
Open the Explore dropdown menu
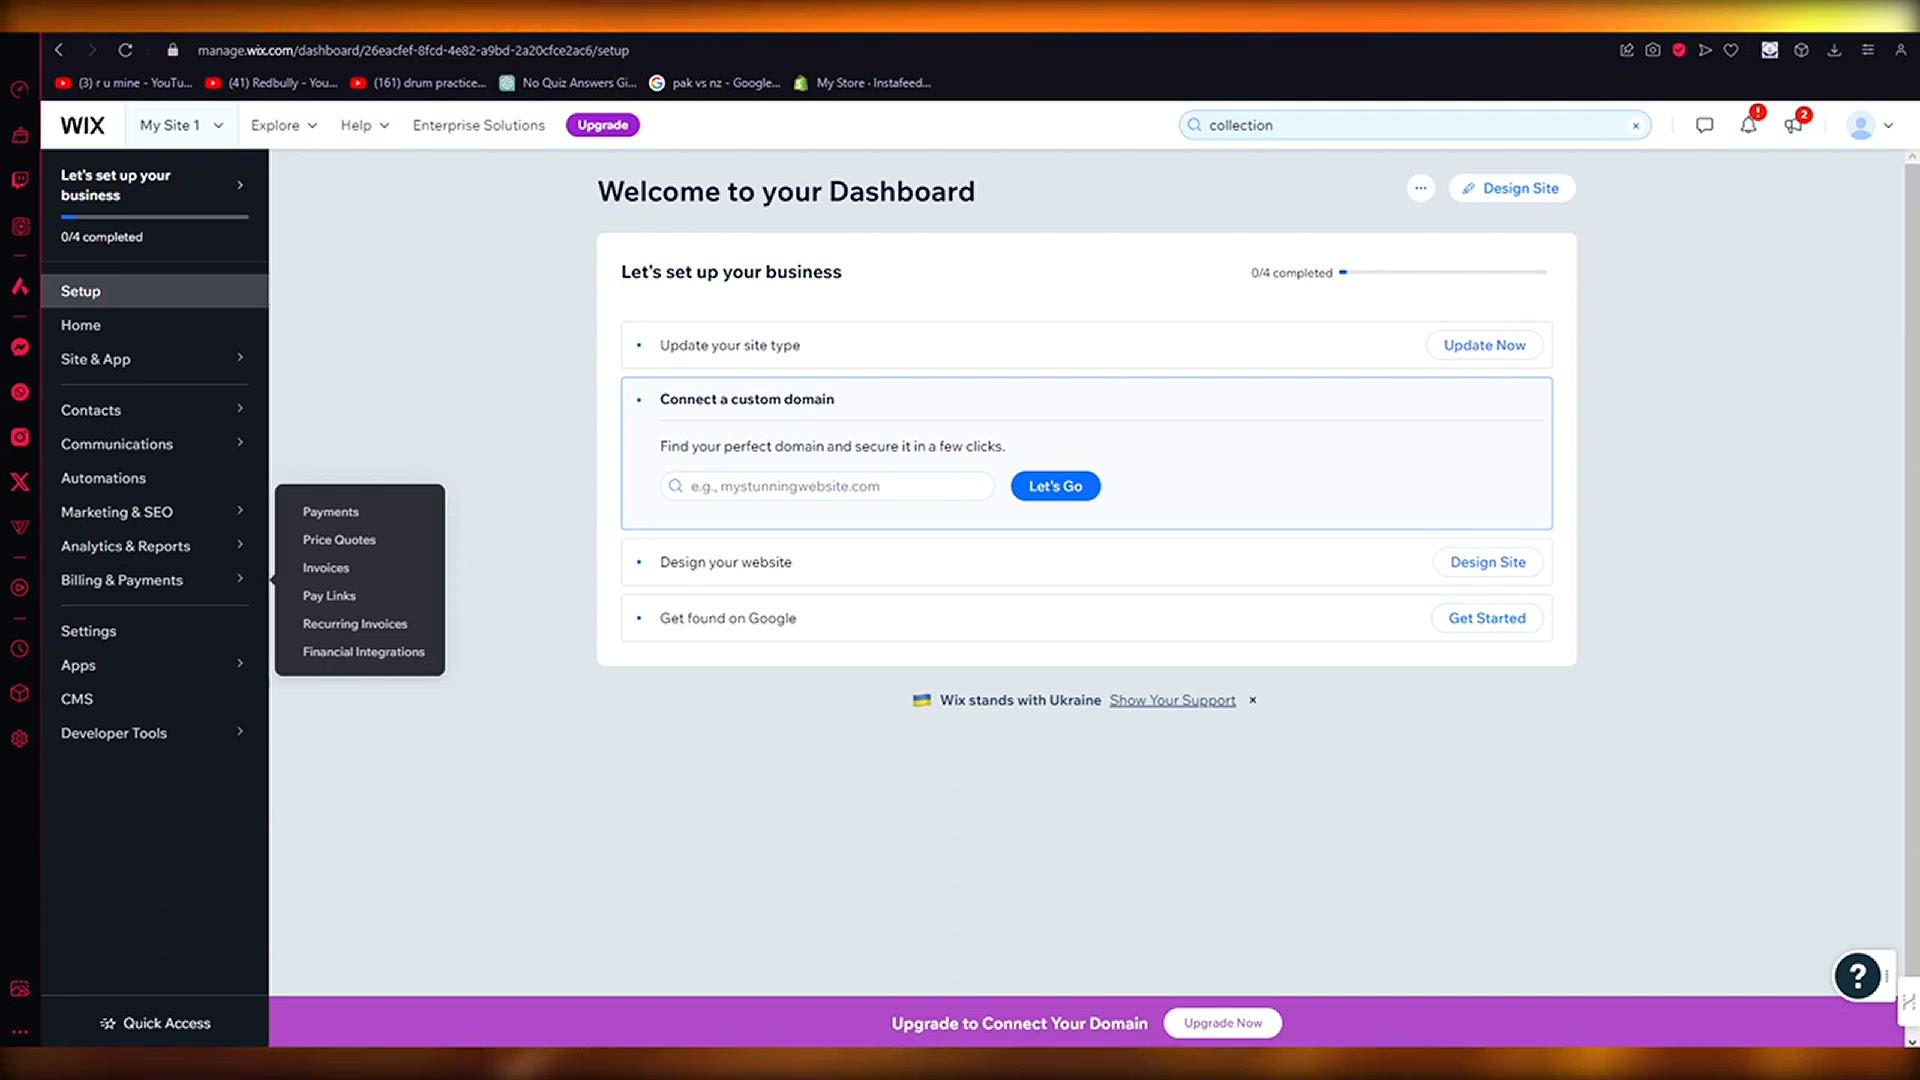click(x=284, y=125)
